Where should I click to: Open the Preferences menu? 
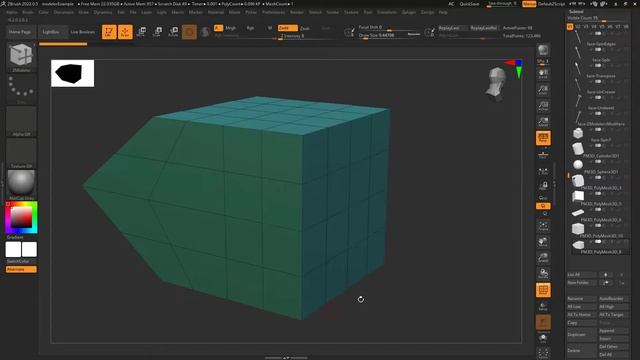coord(273,12)
